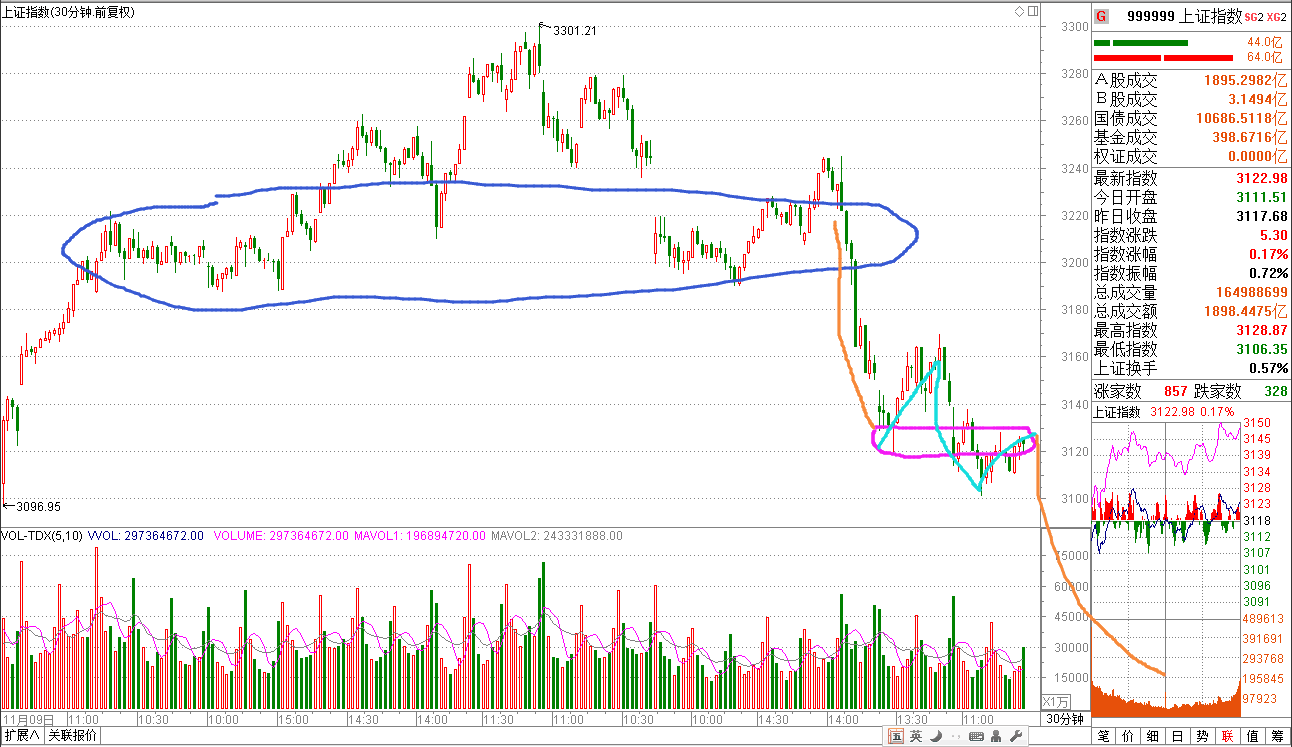Expand the '扩展∧' panel
This screenshot has height=747, width=1292.
point(21,736)
